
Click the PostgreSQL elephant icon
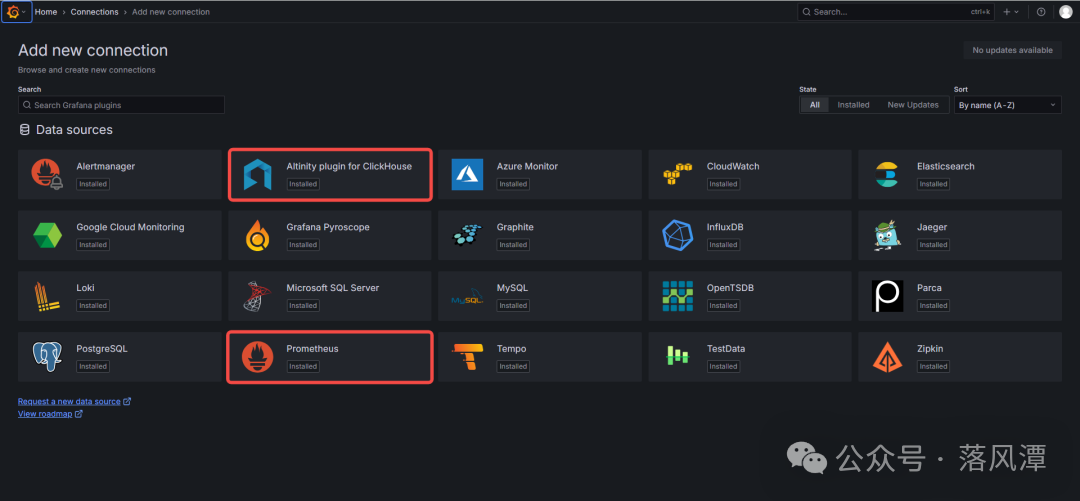[x=48, y=357]
